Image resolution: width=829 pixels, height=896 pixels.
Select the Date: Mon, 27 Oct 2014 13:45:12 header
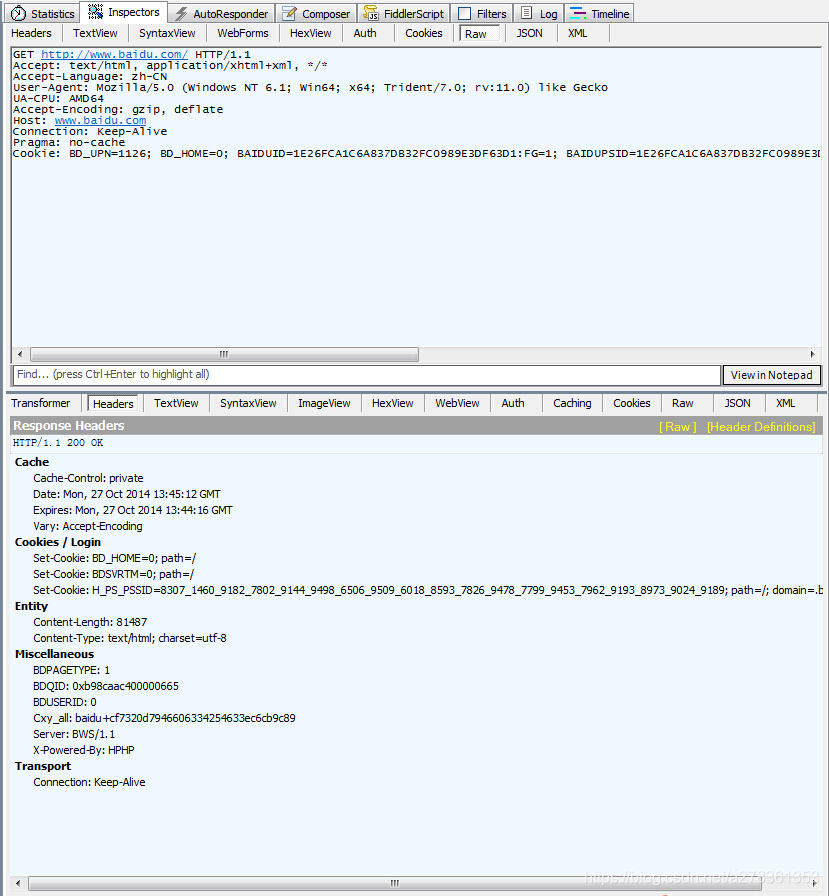(127, 494)
